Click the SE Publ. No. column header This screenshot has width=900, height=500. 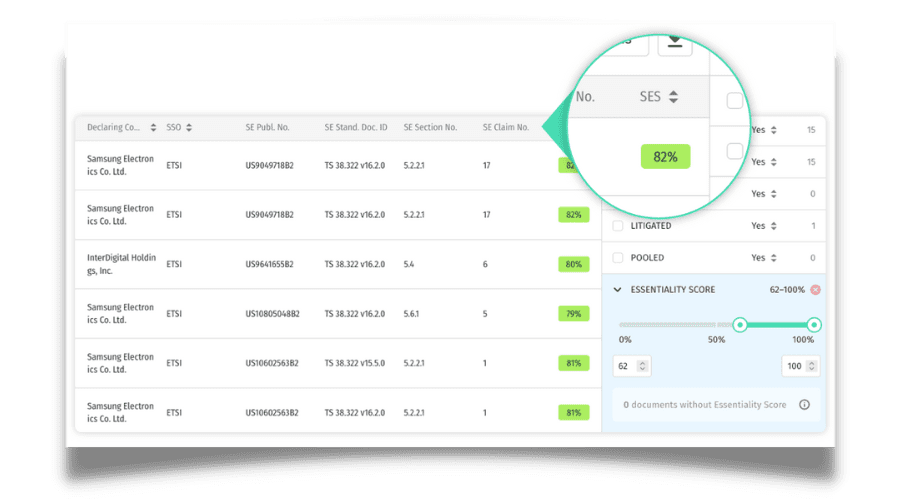[x=267, y=127]
